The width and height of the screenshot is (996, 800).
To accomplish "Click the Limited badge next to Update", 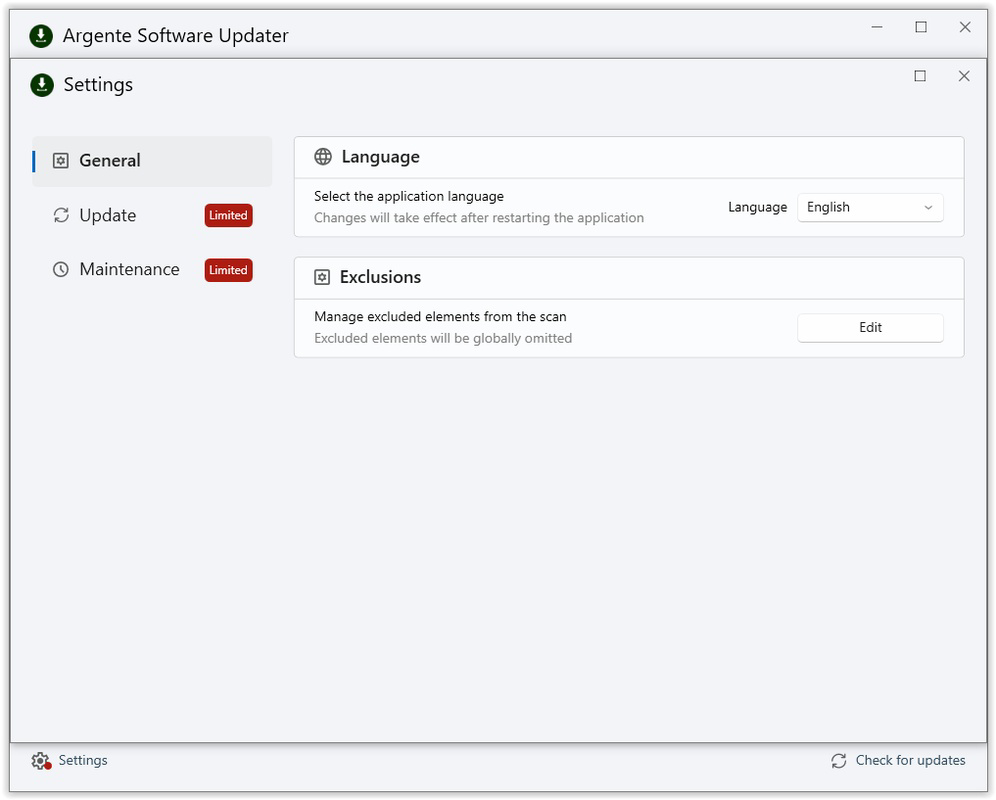I will coord(228,215).
